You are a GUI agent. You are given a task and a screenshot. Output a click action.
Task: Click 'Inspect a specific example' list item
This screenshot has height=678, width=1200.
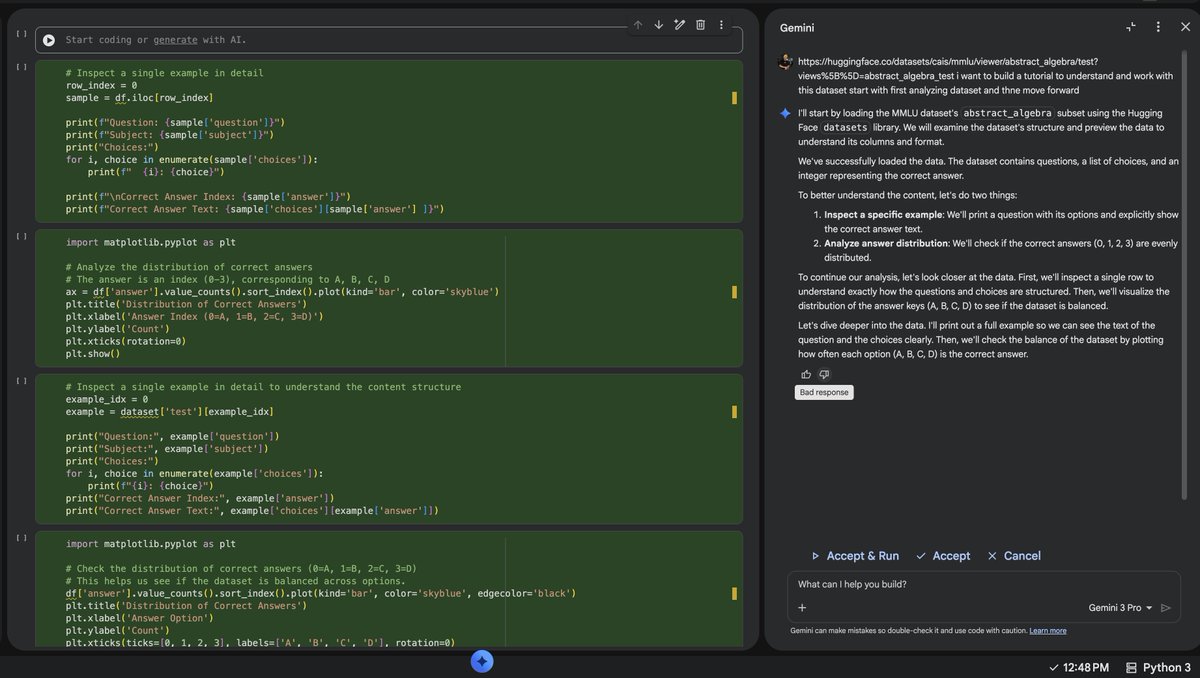coord(882,215)
